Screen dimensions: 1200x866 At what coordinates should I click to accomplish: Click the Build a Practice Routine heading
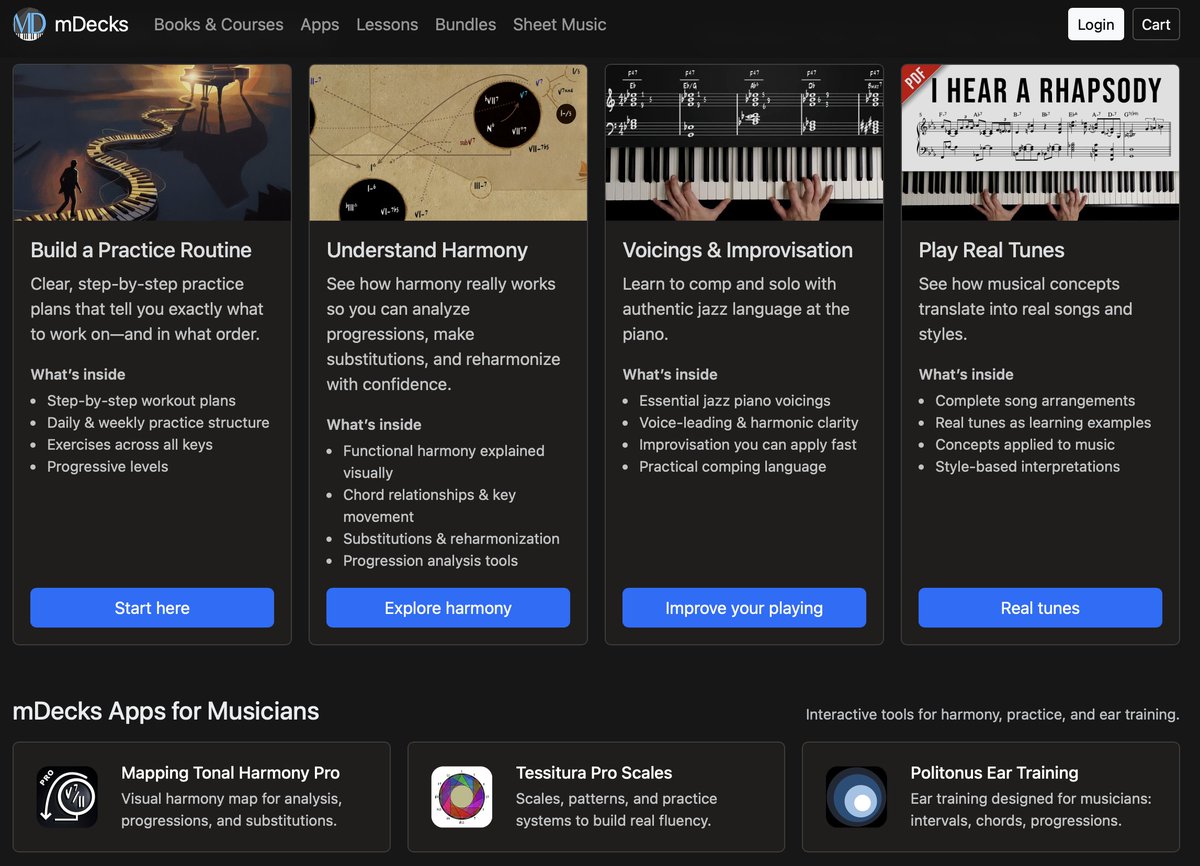141,250
